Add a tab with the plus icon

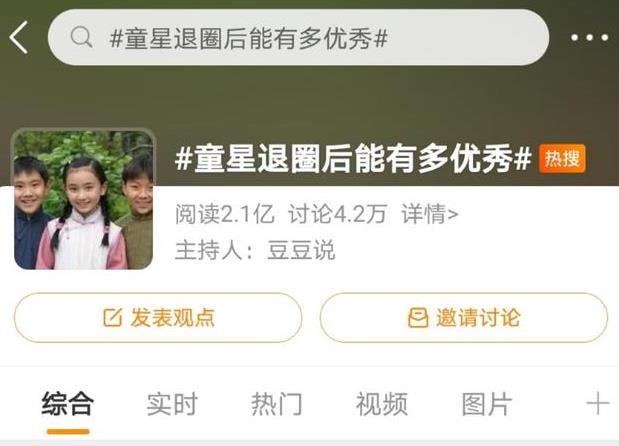[598, 403]
